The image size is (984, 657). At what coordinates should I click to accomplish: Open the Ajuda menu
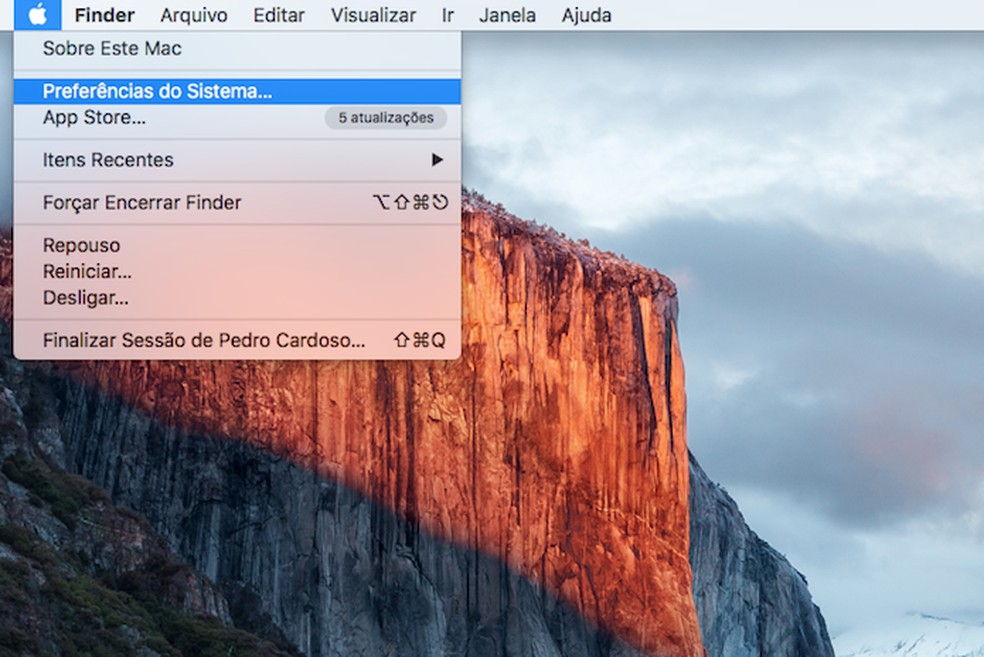tap(586, 15)
